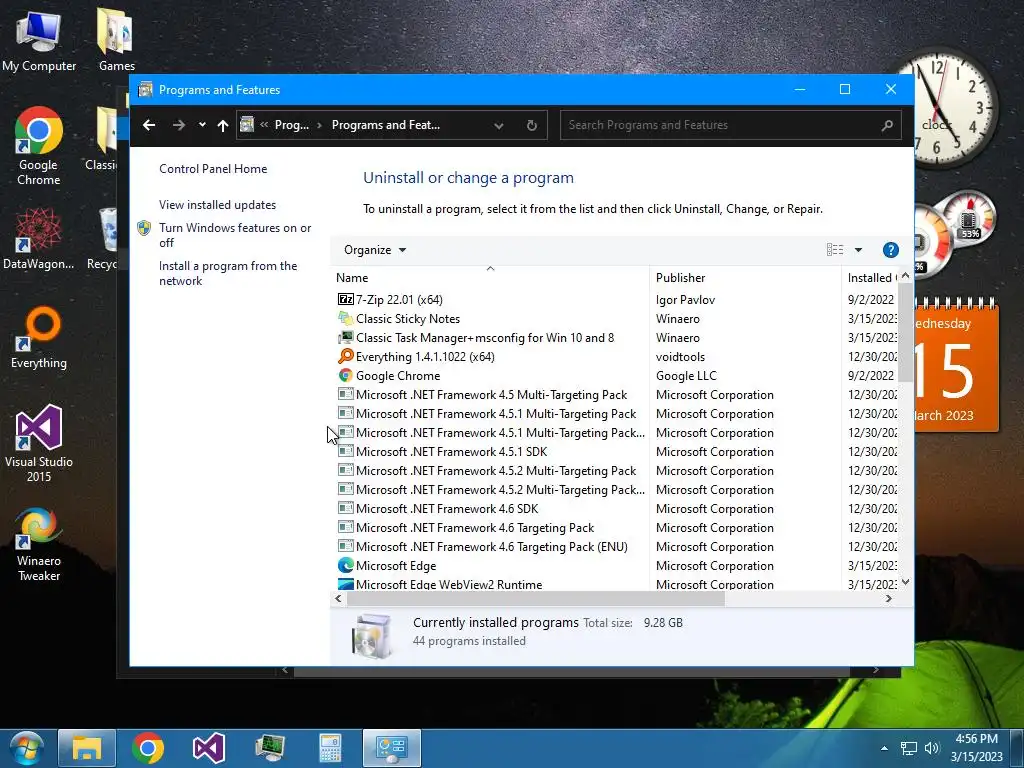Screen dimensions: 1024x768
Task: Open Chrome from the taskbar
Action: pyautogui.click(x=148, y=748)
